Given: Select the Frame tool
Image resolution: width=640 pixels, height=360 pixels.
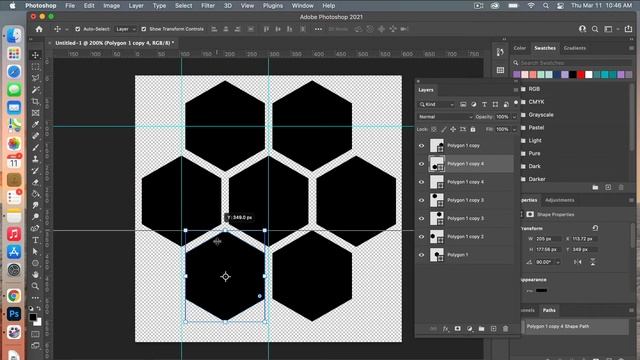Looking at the screenshot, I should click(36, 113).
